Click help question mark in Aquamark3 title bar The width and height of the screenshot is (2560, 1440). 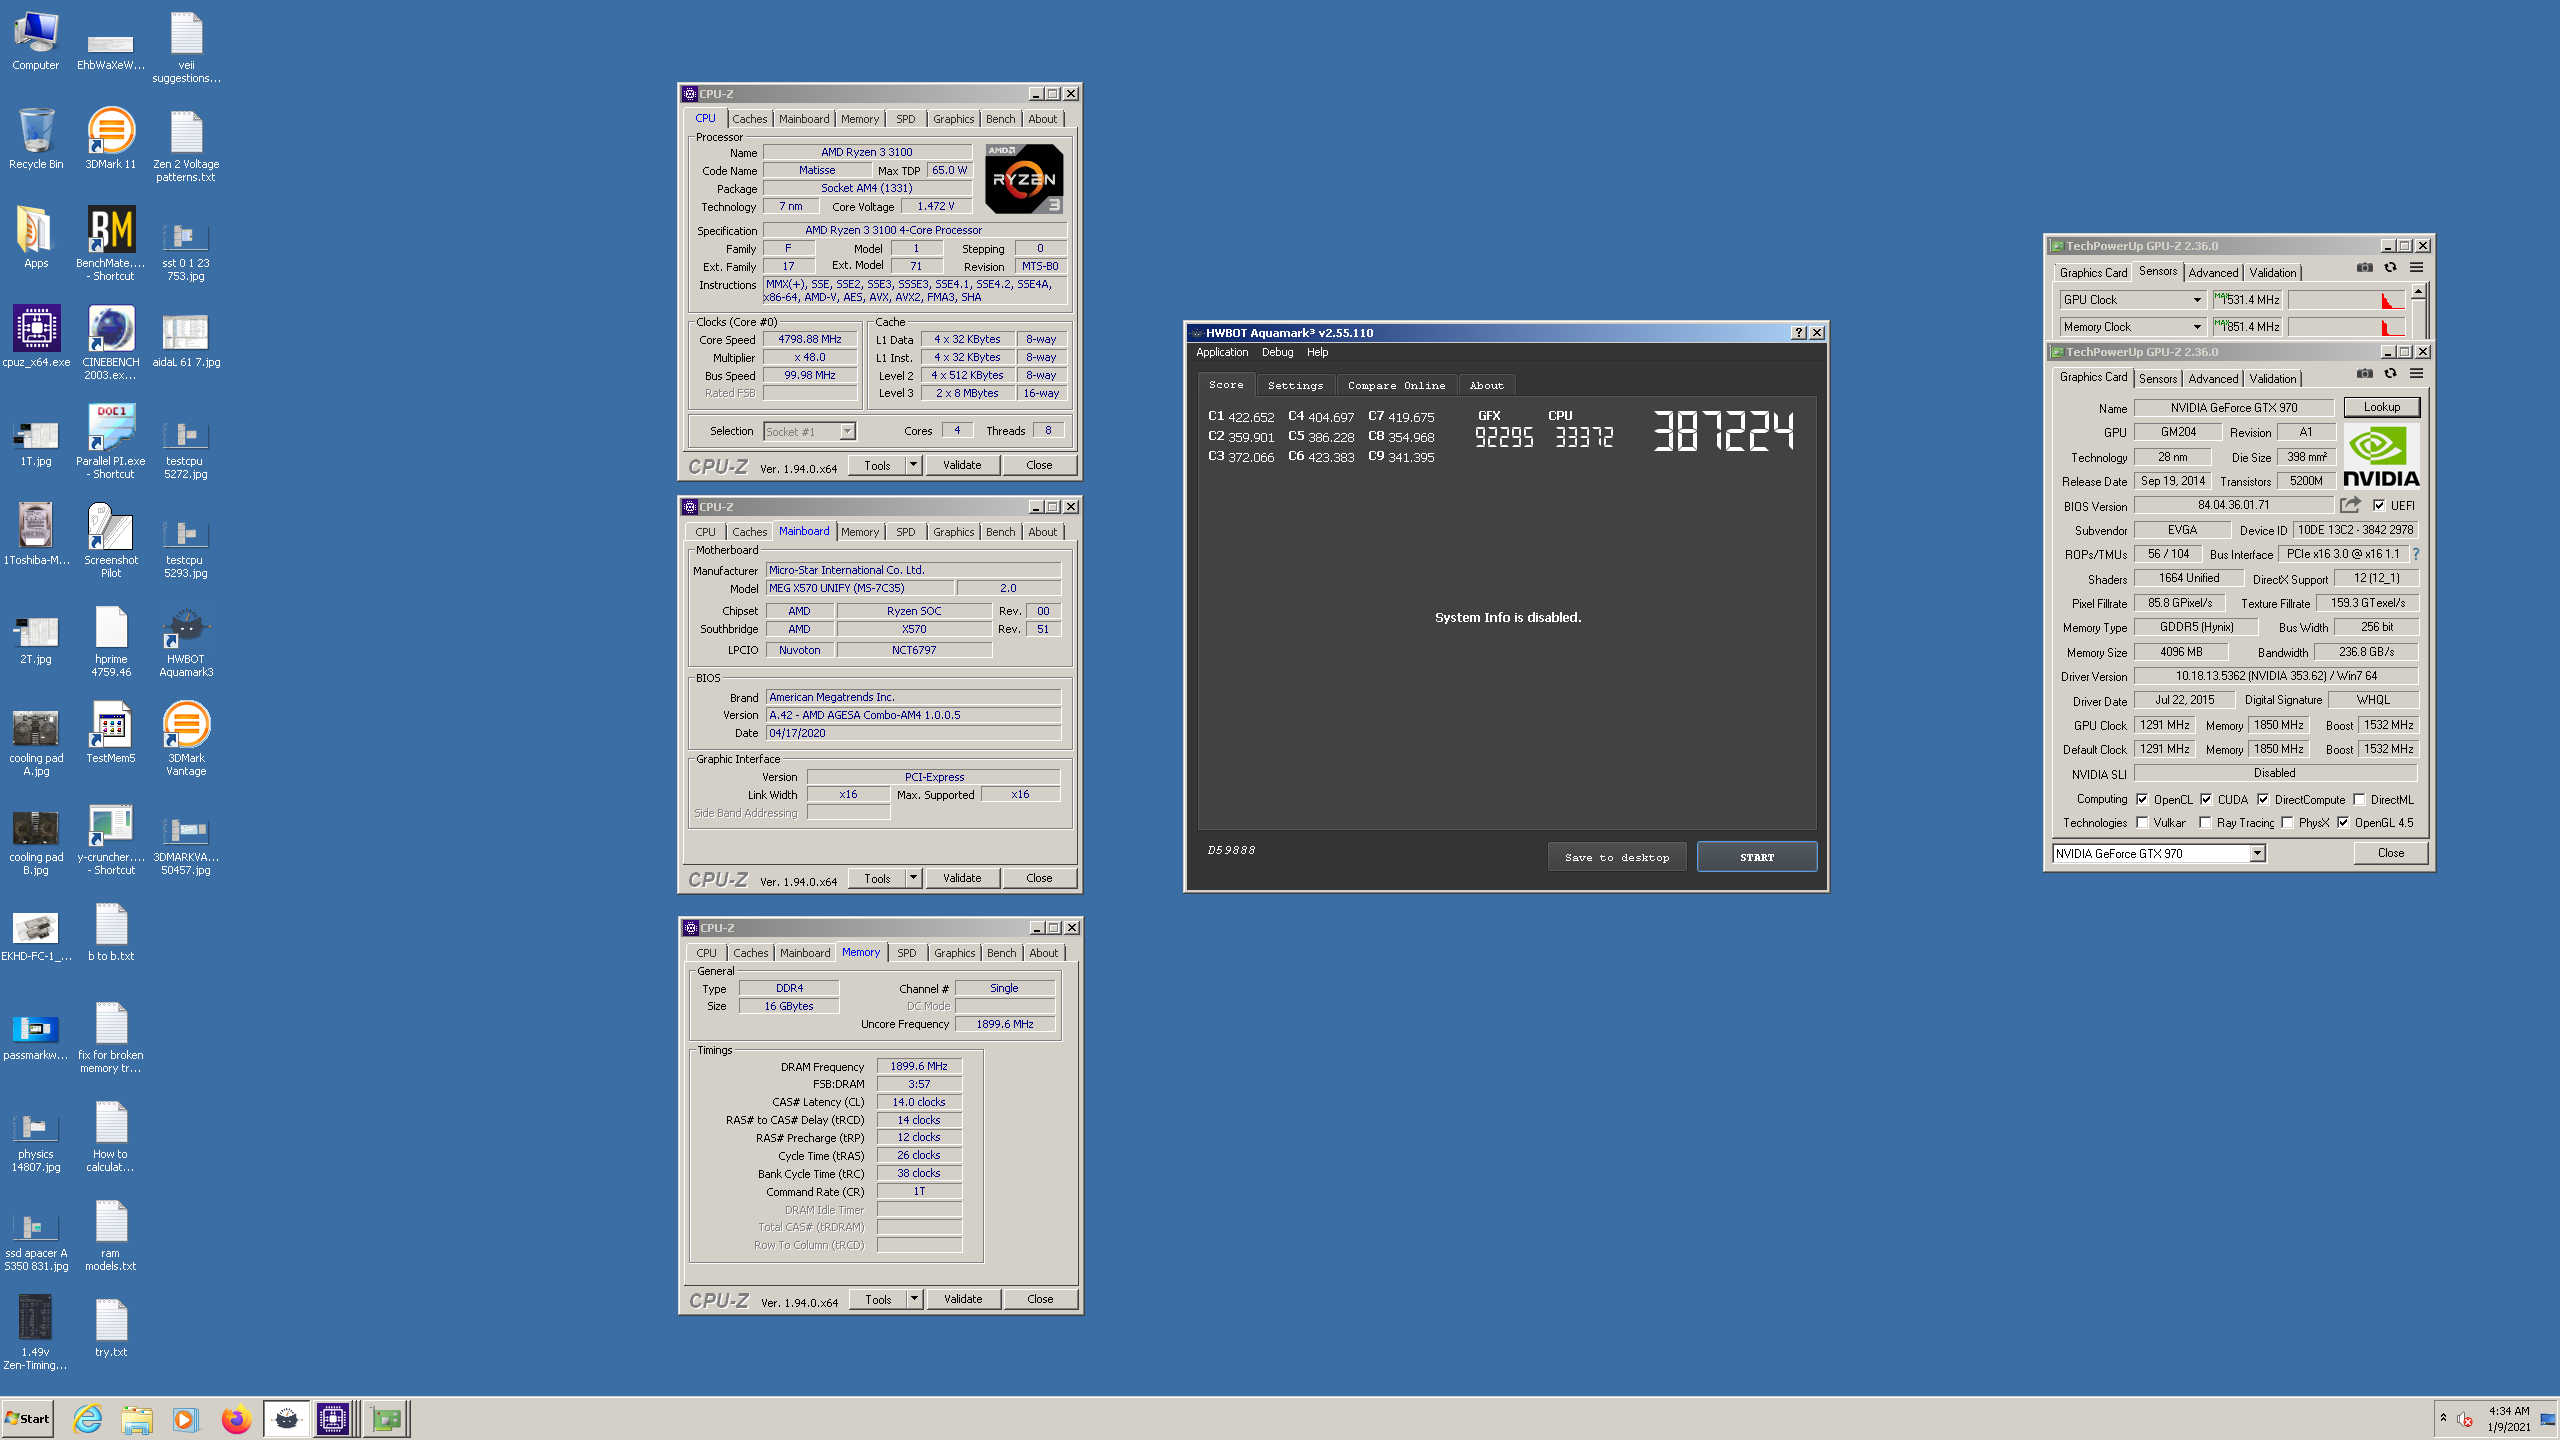(1798, 333)
